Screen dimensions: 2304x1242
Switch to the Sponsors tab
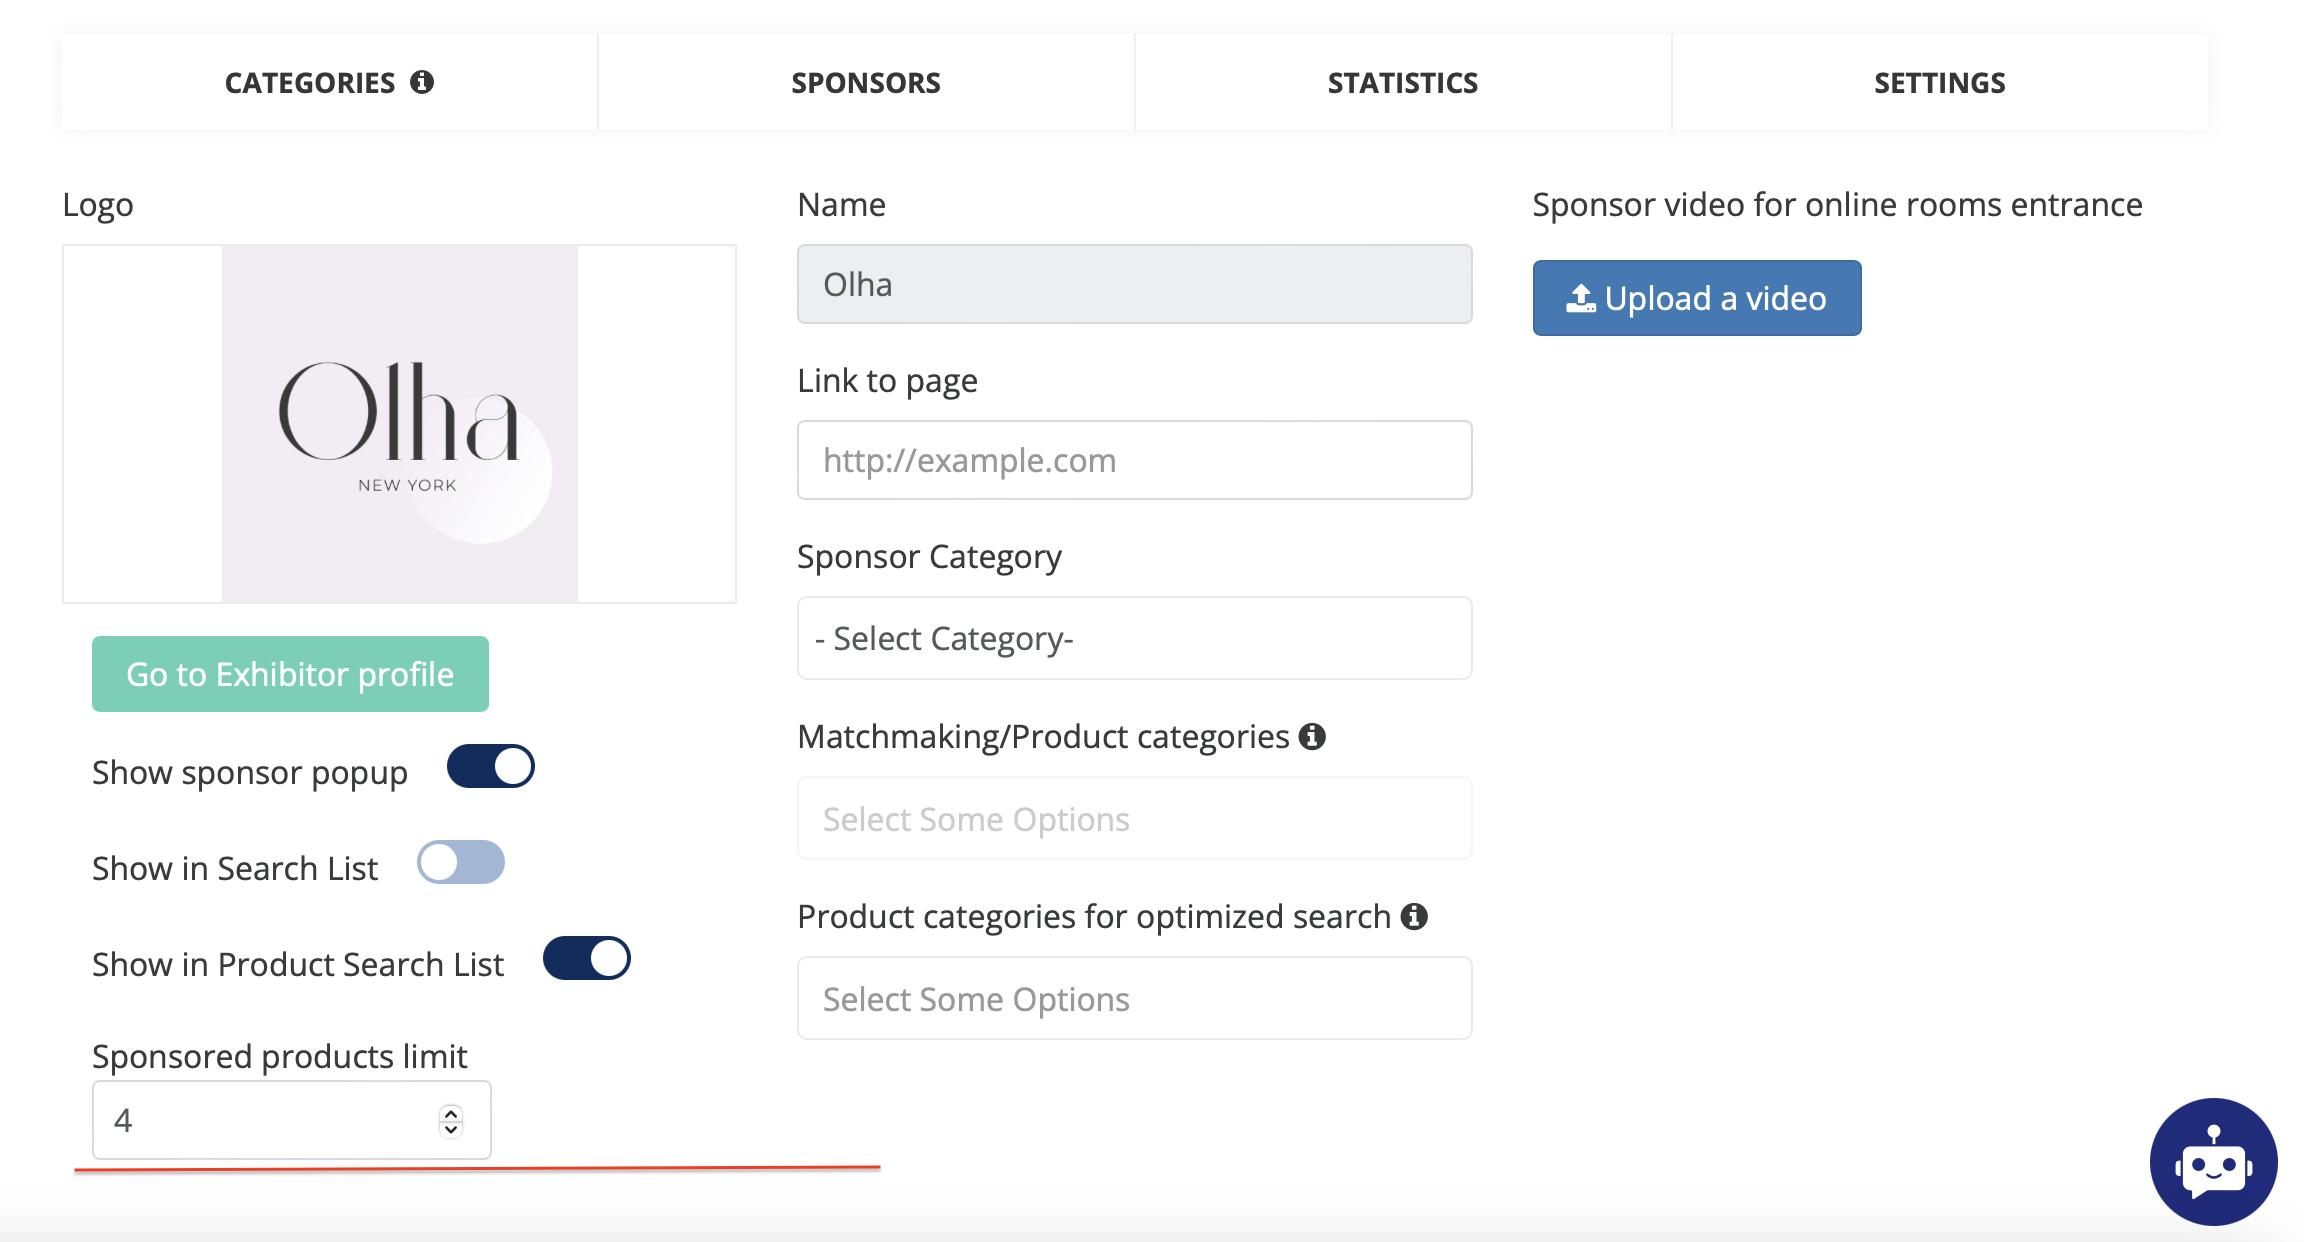[866, 83]
